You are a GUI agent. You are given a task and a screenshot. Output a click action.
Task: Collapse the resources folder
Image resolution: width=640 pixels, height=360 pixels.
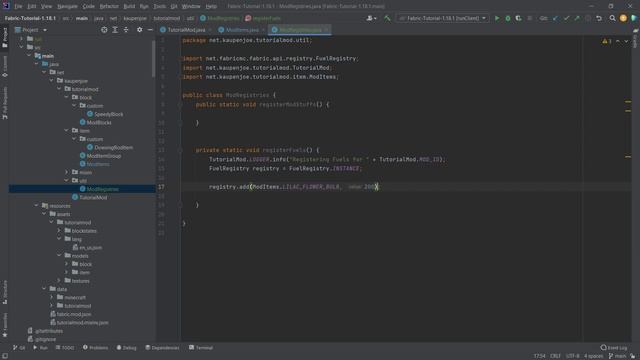(36, 206)
